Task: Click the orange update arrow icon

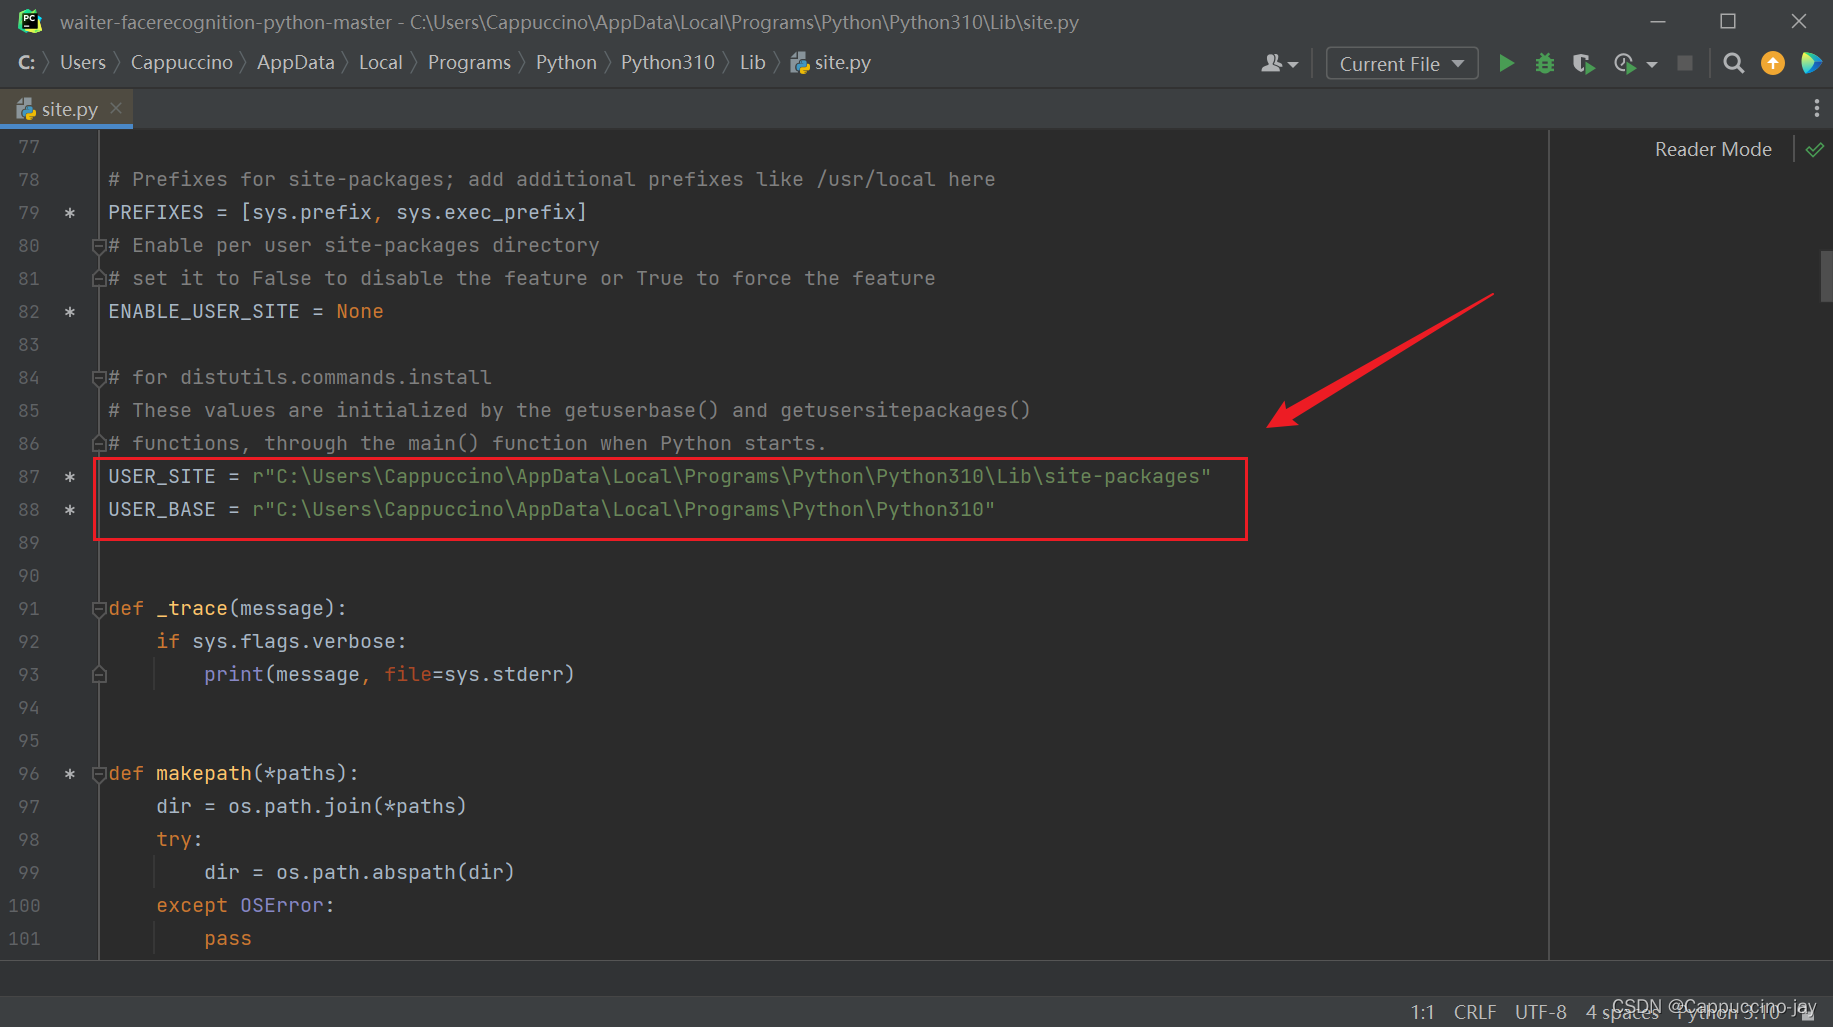Action: pos(1773,64)
